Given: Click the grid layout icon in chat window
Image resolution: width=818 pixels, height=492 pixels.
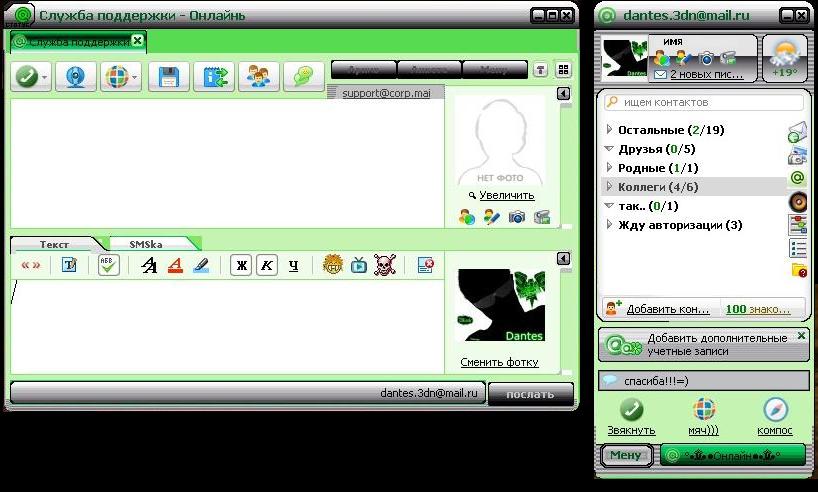Looking at the screenshot, I should 563,69.
